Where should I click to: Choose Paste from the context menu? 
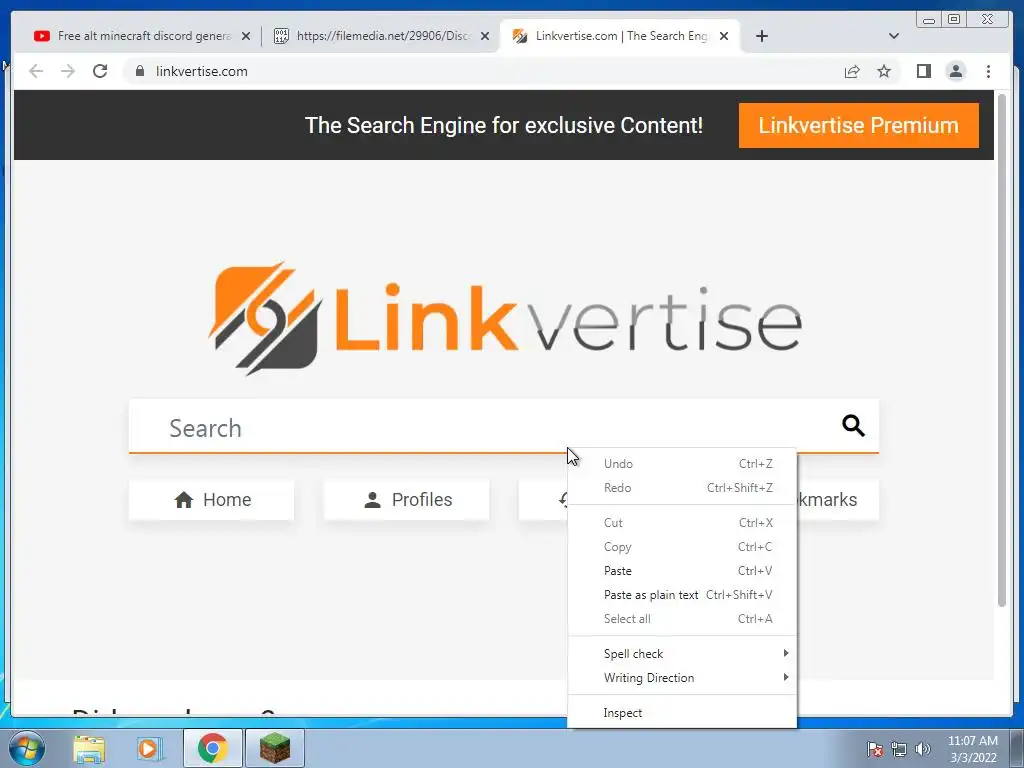point(682,571)
